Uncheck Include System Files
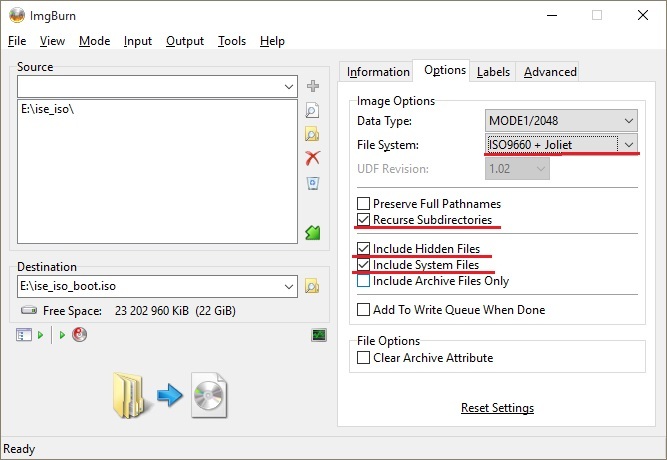Screen dimensions: 667x460 coord(363,265)
